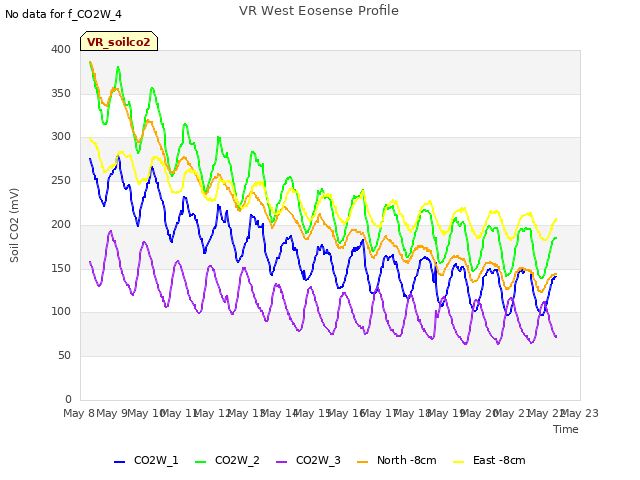Viewport: 640px width, 480px height.
Task: Click the VR_soilco2 annotation label
Action: tap(119, 41)
